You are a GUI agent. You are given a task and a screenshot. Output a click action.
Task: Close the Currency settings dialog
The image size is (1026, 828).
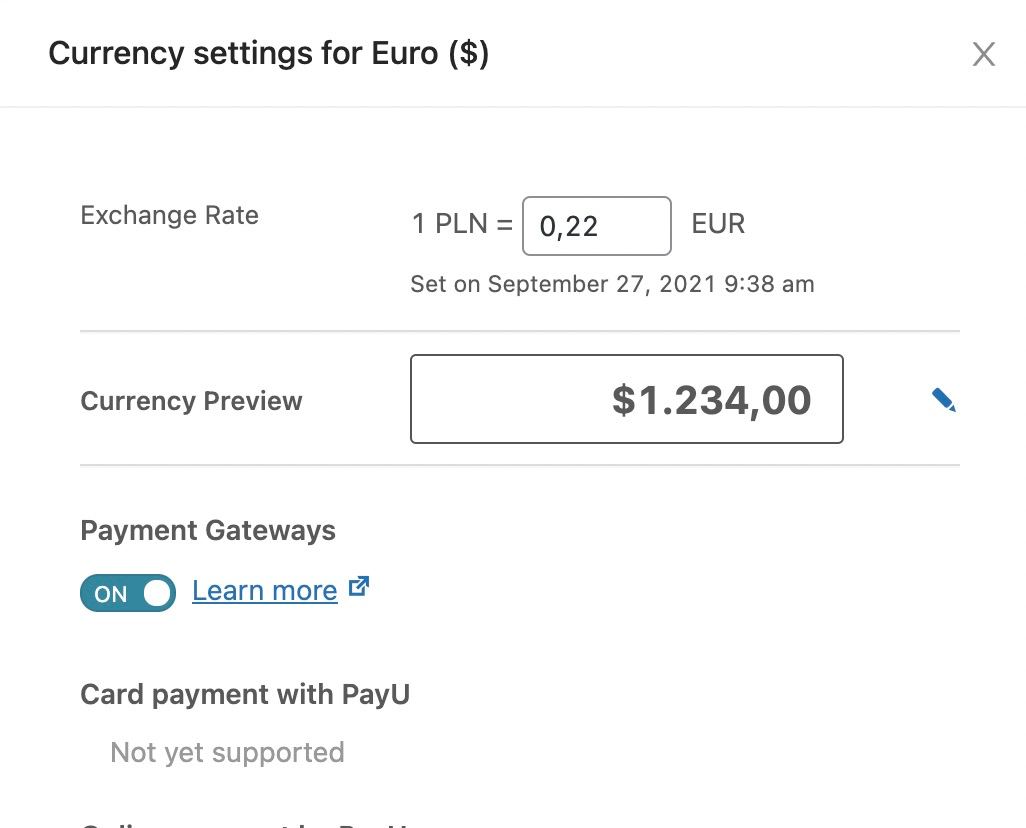(x=983, y=54)
